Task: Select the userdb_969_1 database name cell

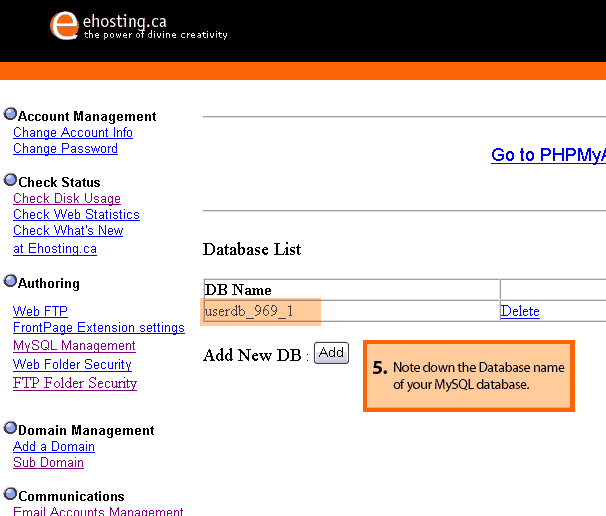Action: pos(352,311)
